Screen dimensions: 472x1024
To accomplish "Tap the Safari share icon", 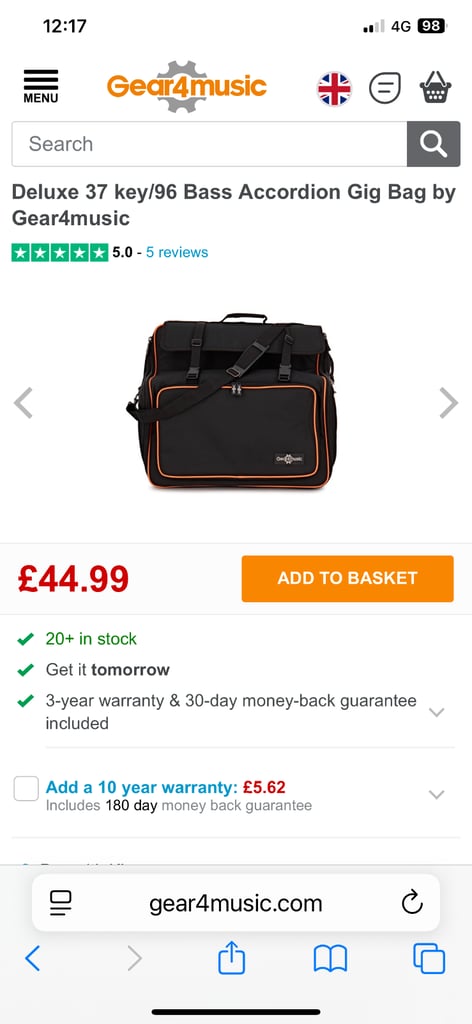I will (232, 959).
